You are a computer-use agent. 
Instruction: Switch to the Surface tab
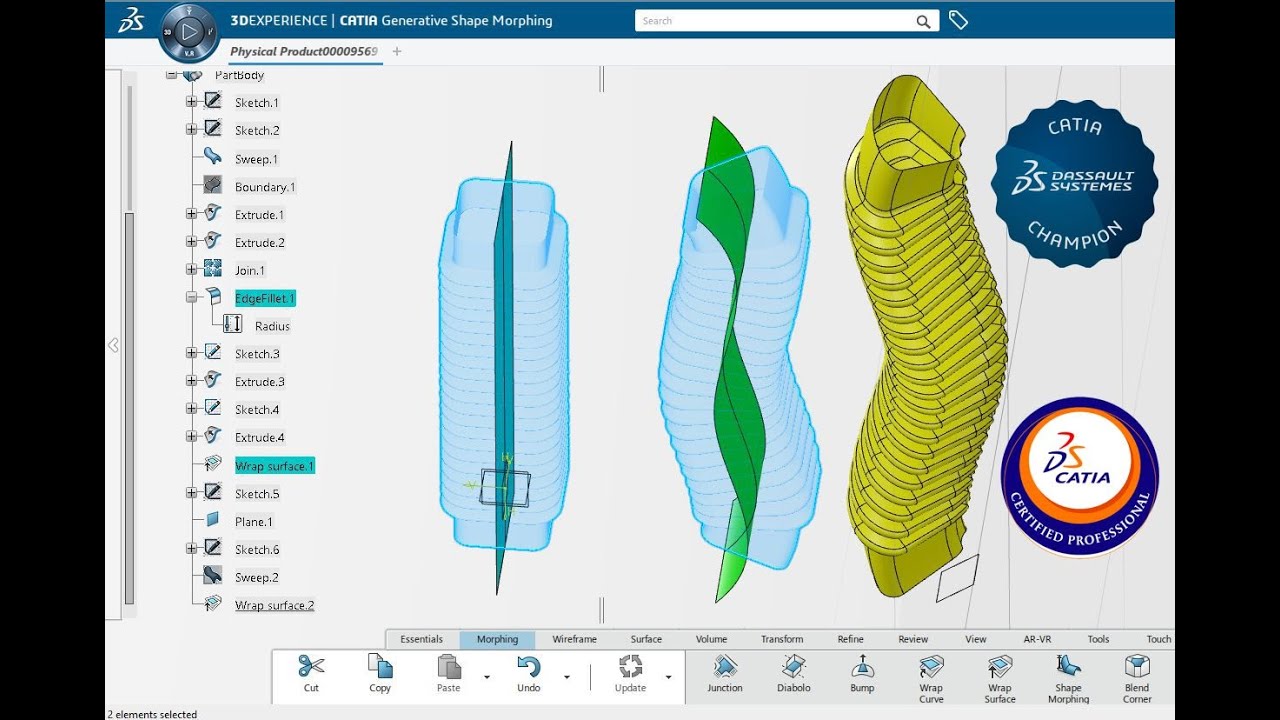[646, 640]
